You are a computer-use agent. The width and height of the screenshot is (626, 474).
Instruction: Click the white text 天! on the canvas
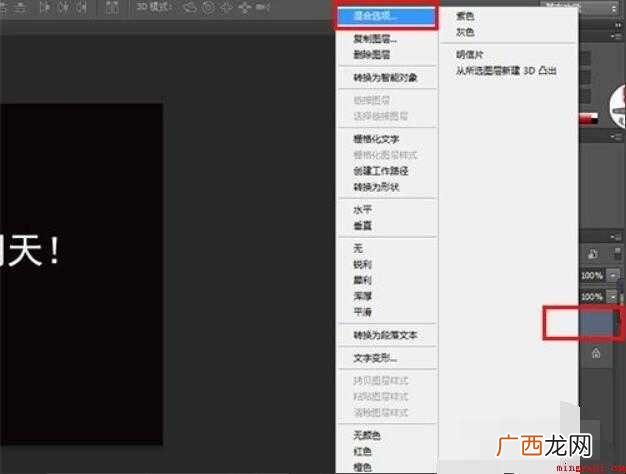click(34, 250)
